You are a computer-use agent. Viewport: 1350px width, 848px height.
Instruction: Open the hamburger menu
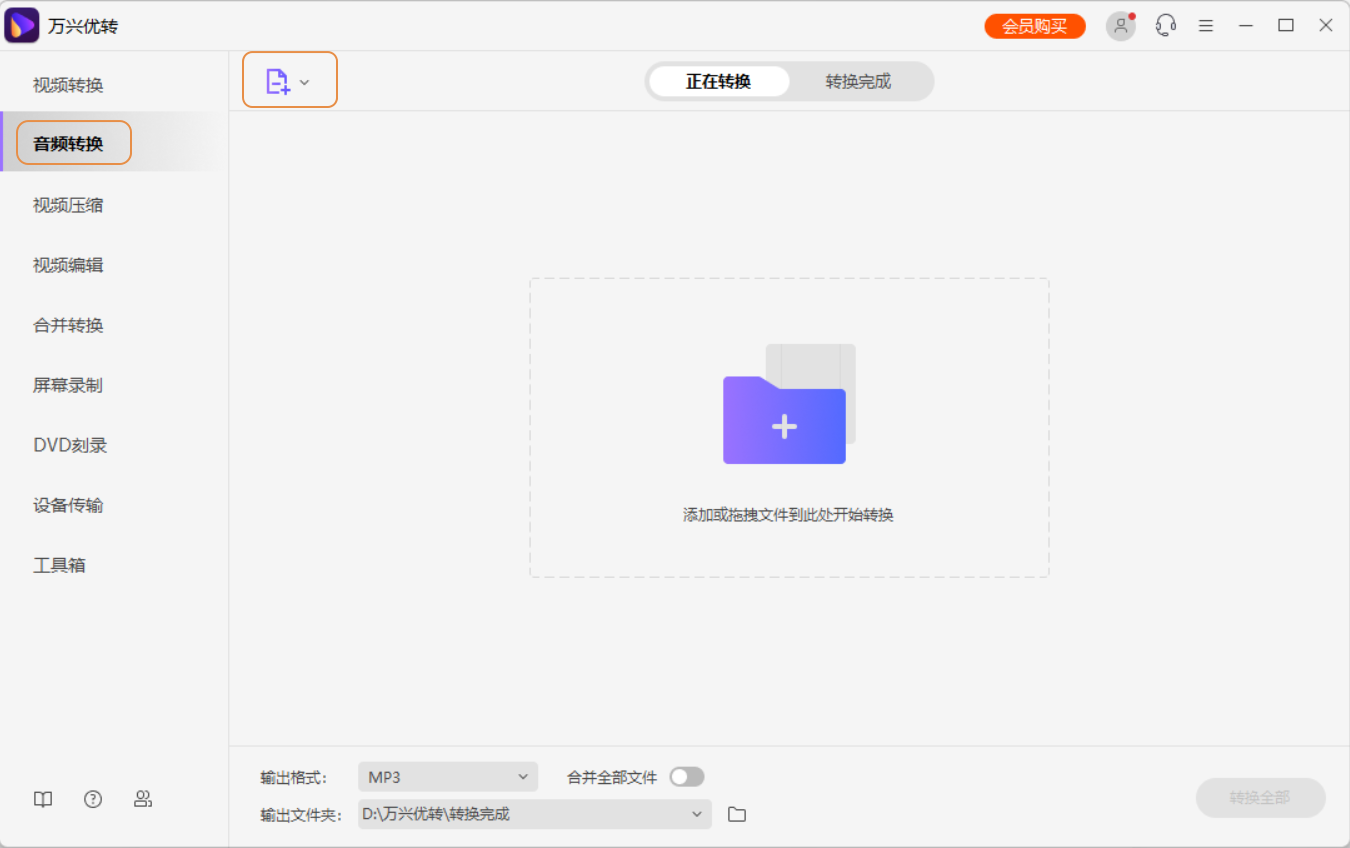click(1205, 25)
